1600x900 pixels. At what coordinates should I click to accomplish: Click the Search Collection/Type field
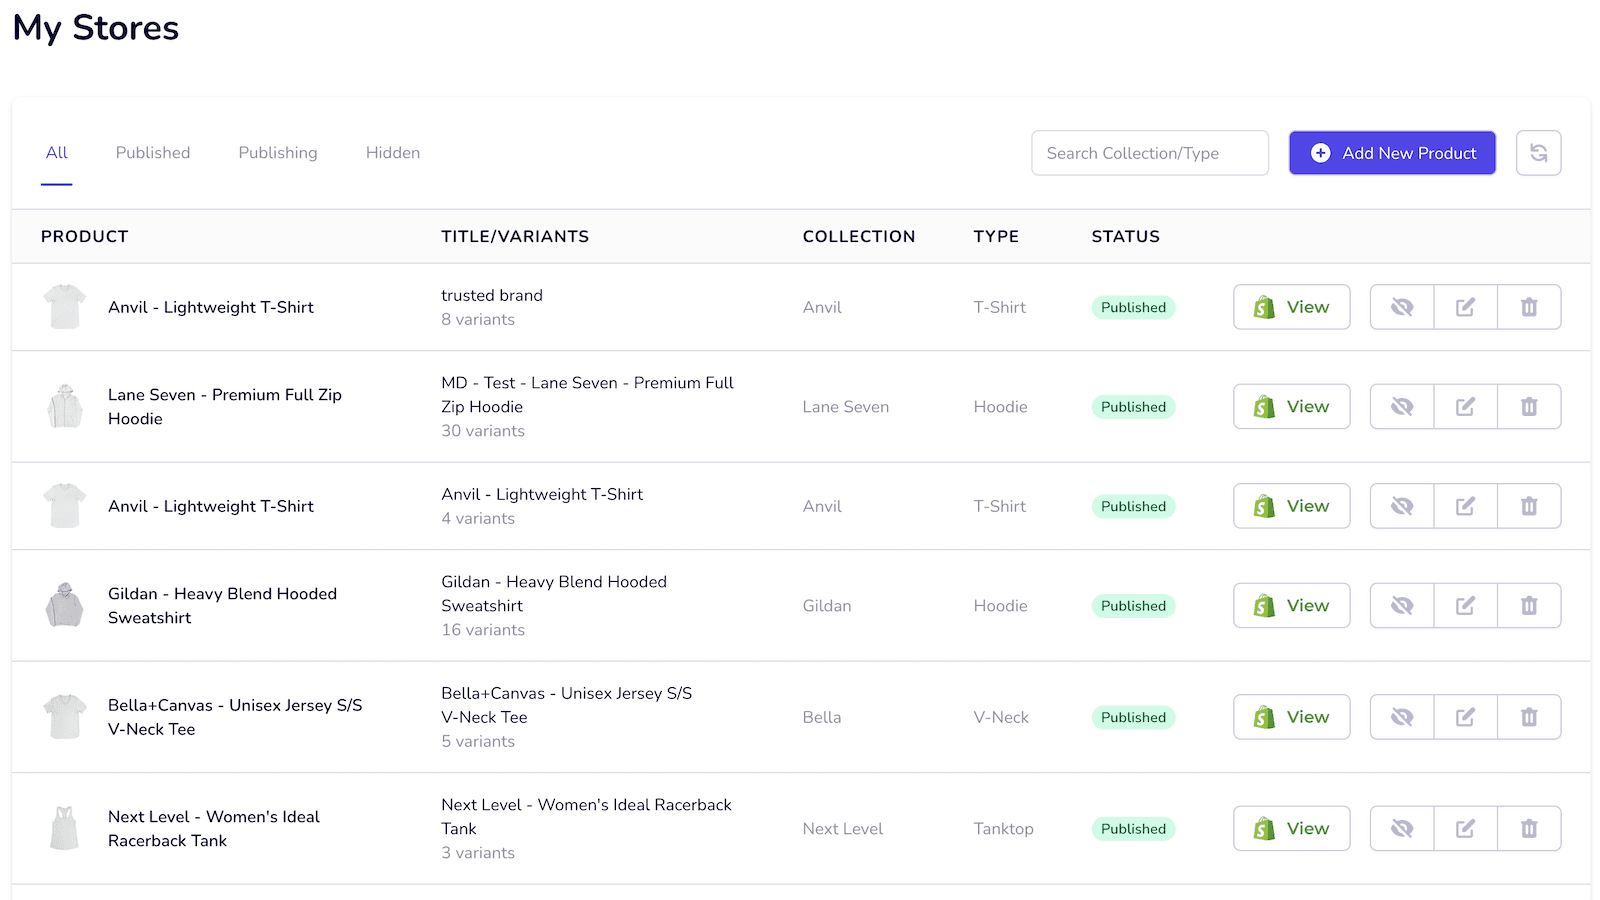click(1149, 152)
